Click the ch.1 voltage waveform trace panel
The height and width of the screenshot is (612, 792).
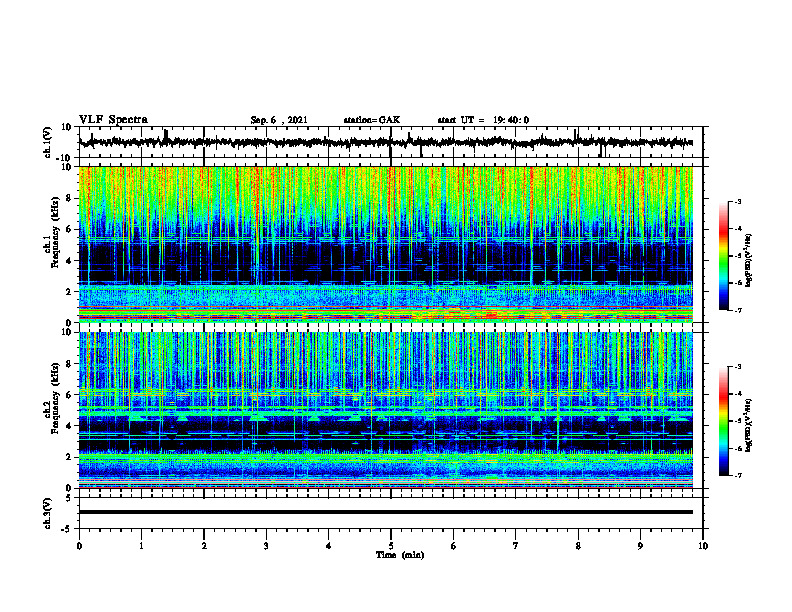pyautogui.click(x=391, y=142)
